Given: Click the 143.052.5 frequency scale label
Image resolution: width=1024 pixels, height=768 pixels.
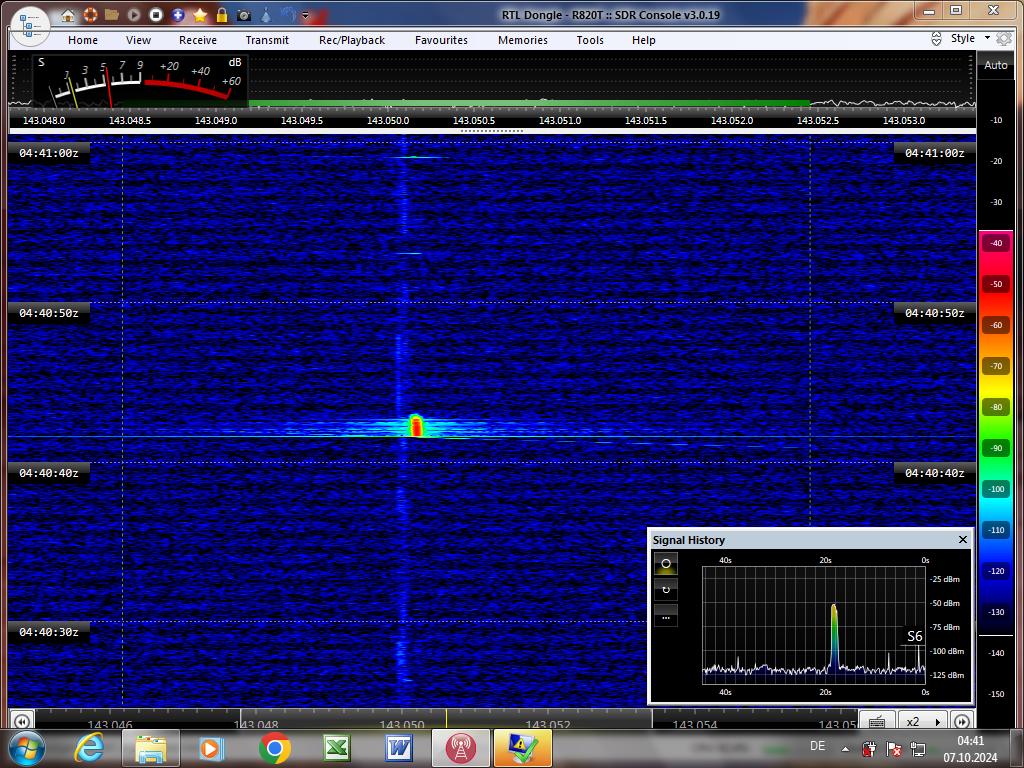Looking at the screenshot, I should click(818, 121).
